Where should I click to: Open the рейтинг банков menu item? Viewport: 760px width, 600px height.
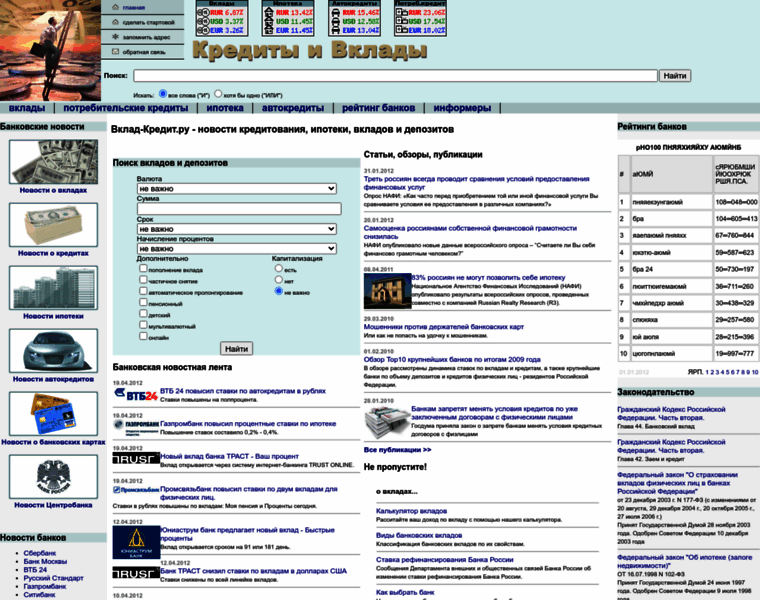(379, 108)
